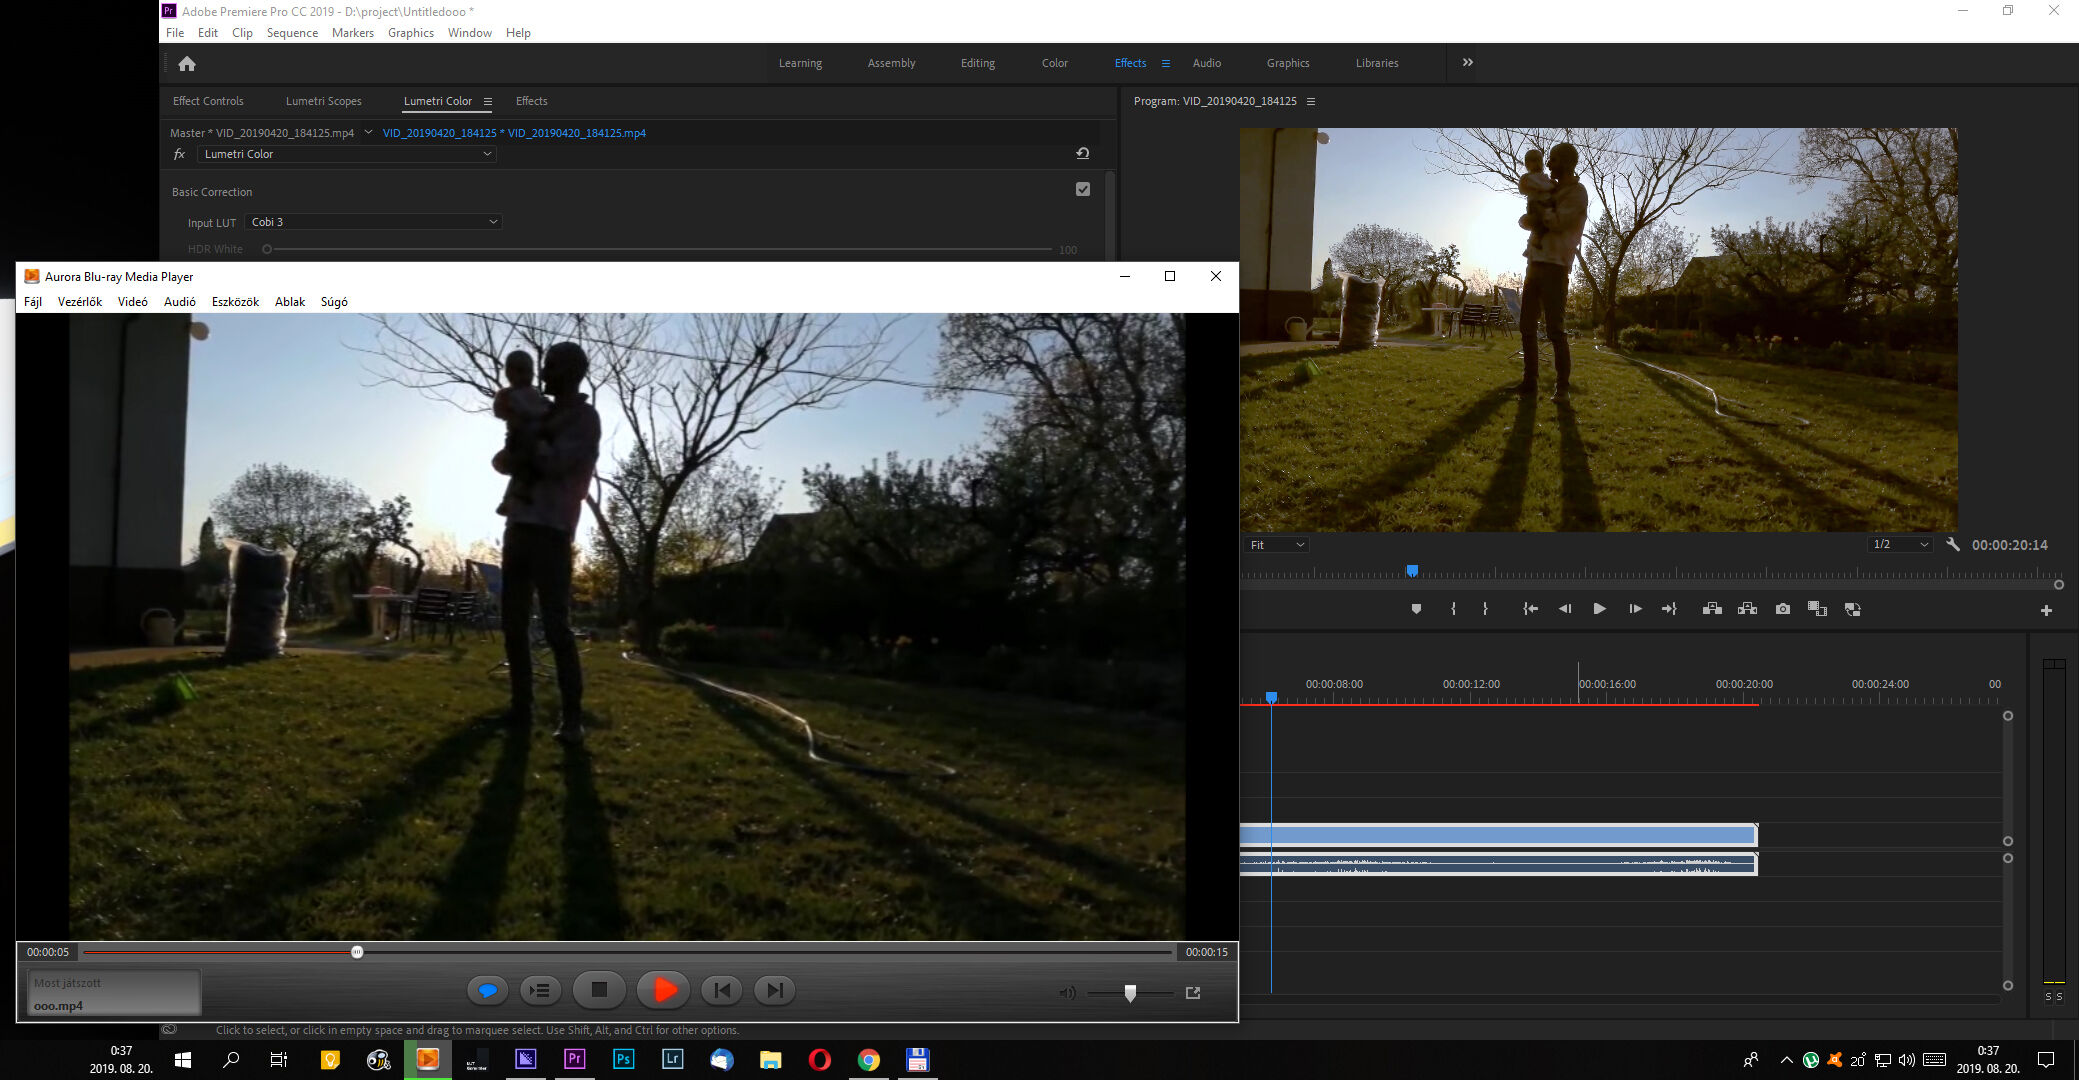Open the 1/2 playback resolution dropdown
The height and width of the screenshot is (1080, 2079).
pos(1899,544)
